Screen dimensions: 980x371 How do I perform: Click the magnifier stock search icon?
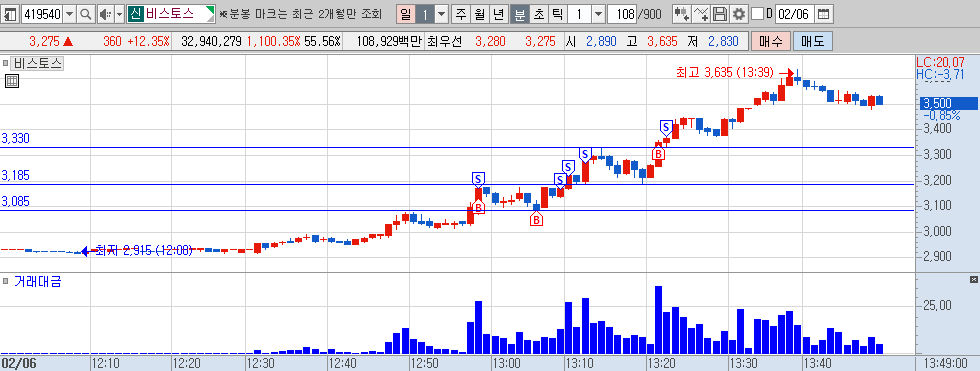86,14
